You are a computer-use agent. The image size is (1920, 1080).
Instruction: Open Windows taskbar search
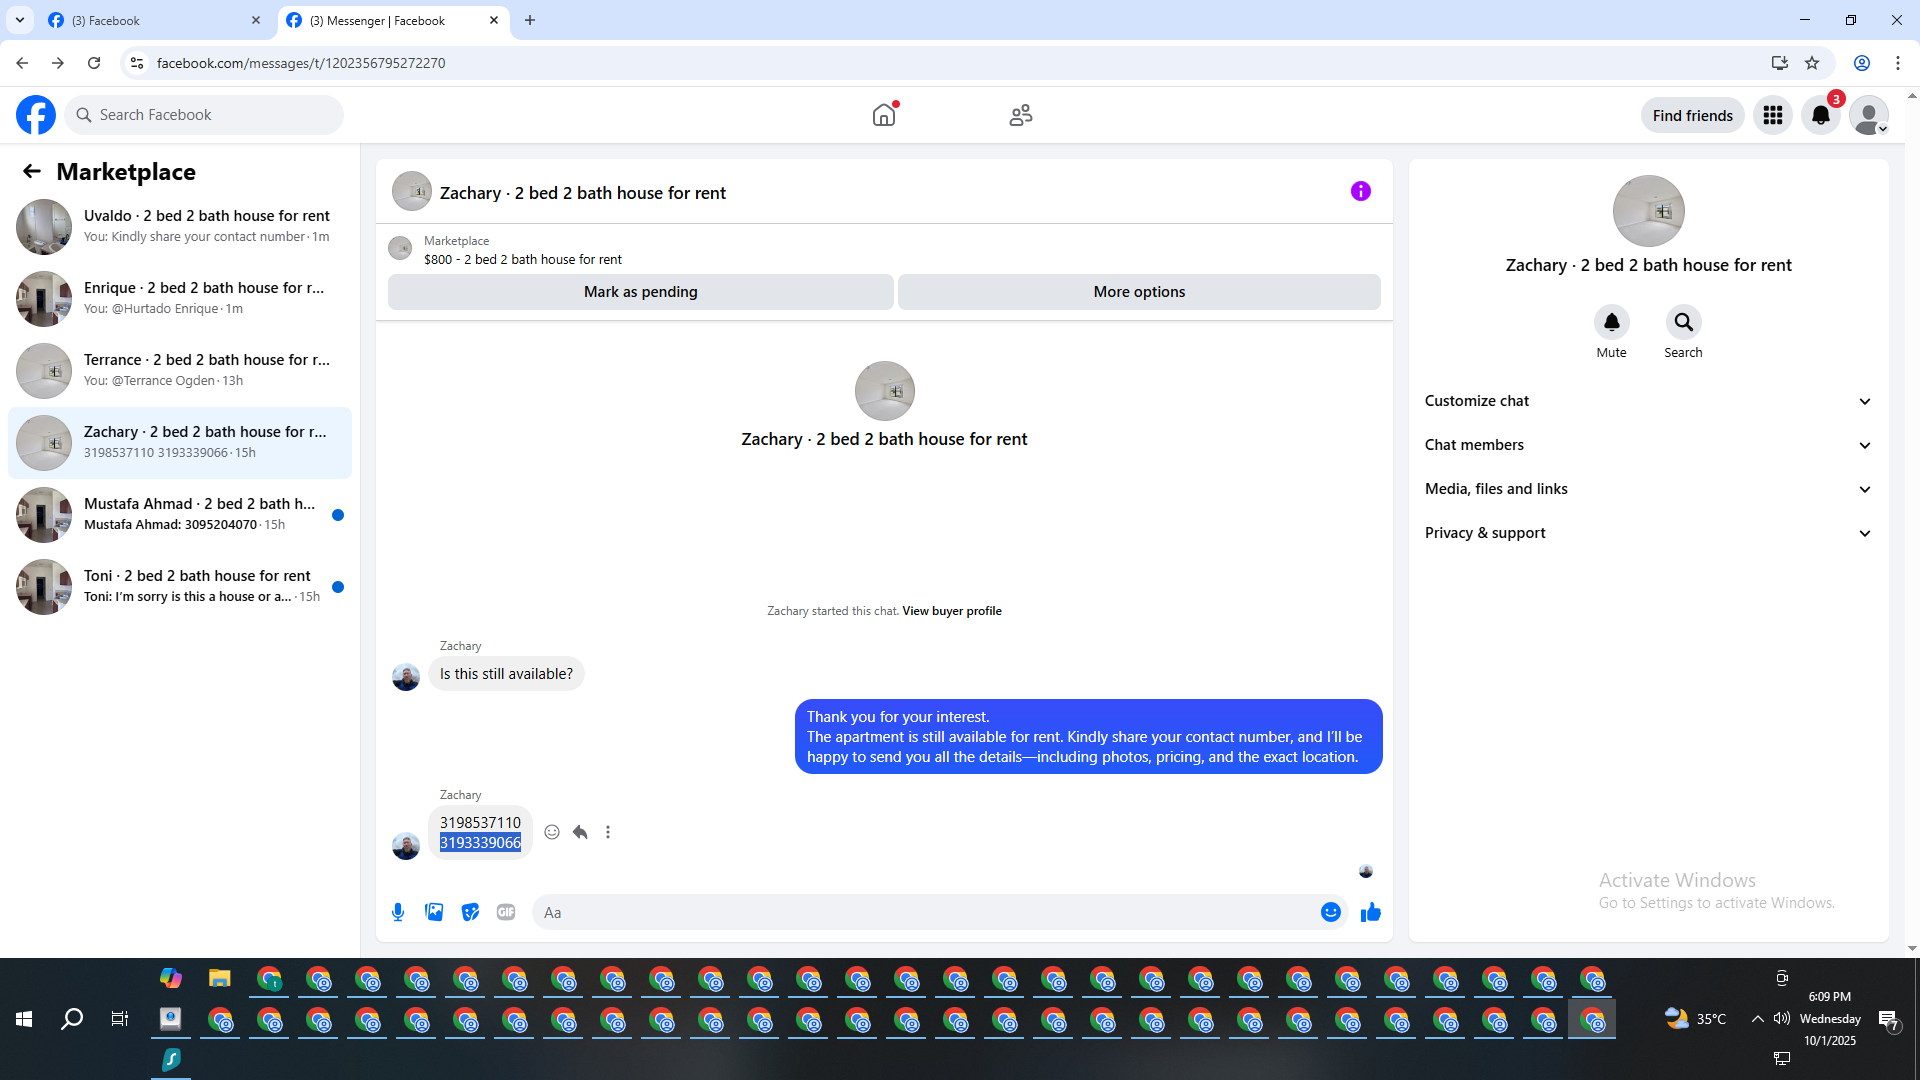[72, 1019]
